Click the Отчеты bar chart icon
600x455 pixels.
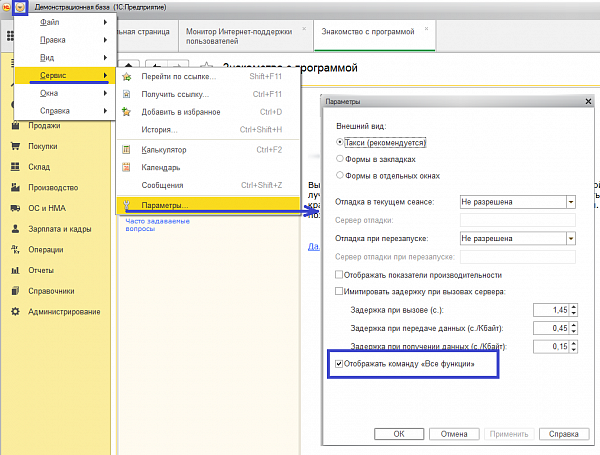(15, 270)
